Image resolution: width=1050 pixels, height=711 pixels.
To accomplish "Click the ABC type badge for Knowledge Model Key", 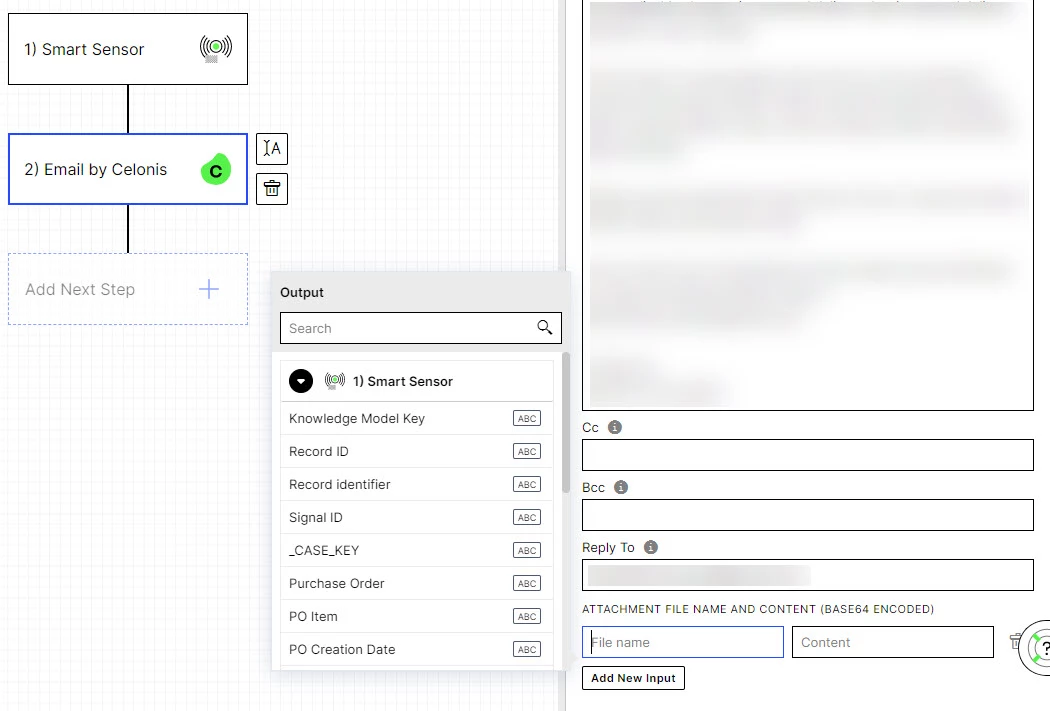I will point(527,418).
